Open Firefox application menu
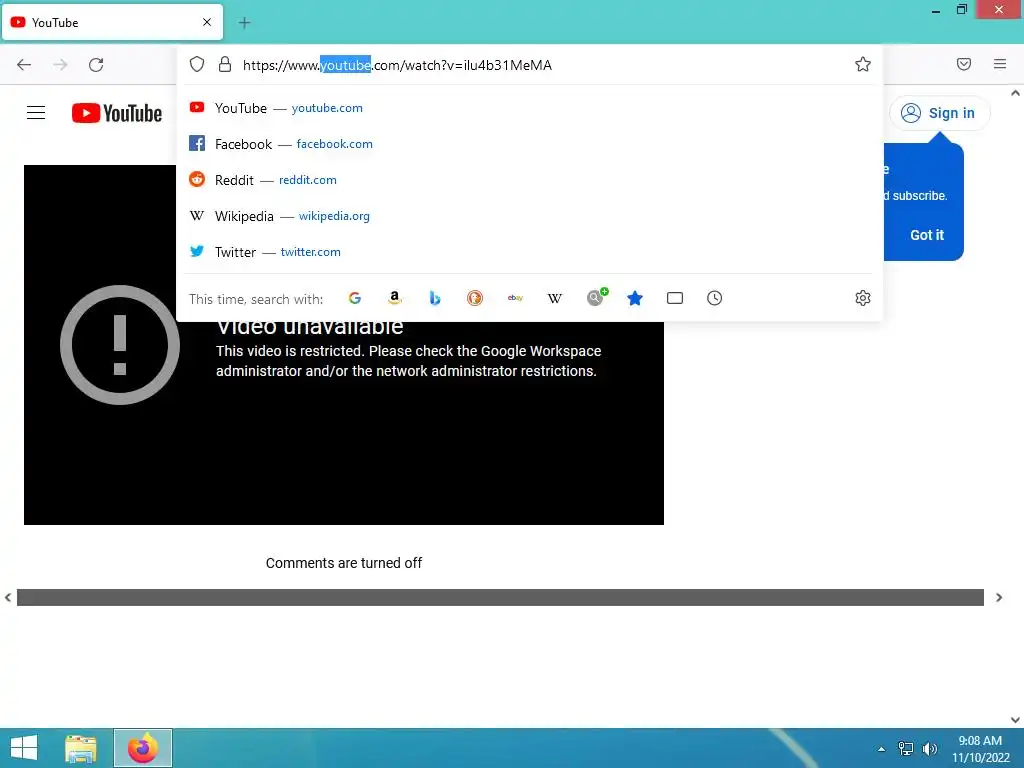 (x=1000, y=64)
